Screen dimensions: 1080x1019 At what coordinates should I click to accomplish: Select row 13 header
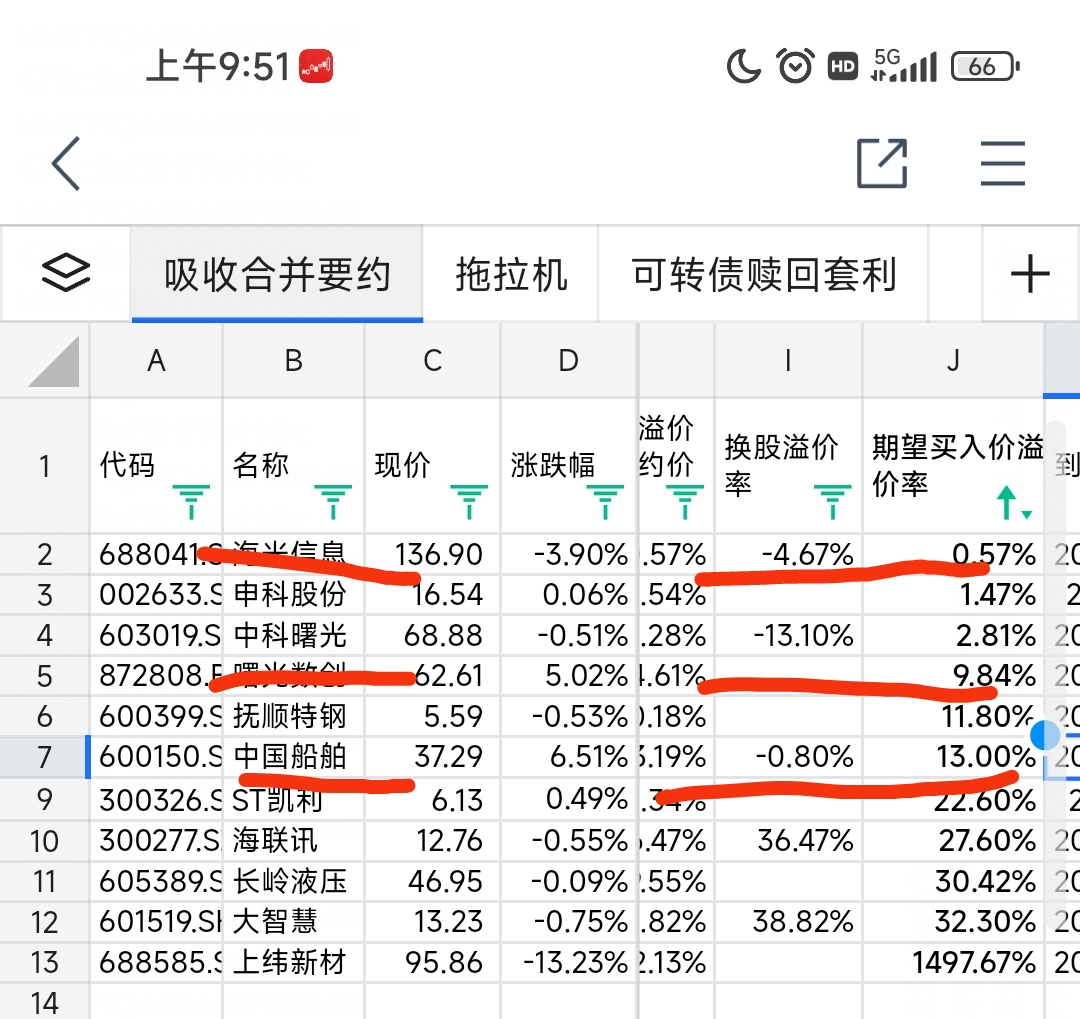(45, 963)
